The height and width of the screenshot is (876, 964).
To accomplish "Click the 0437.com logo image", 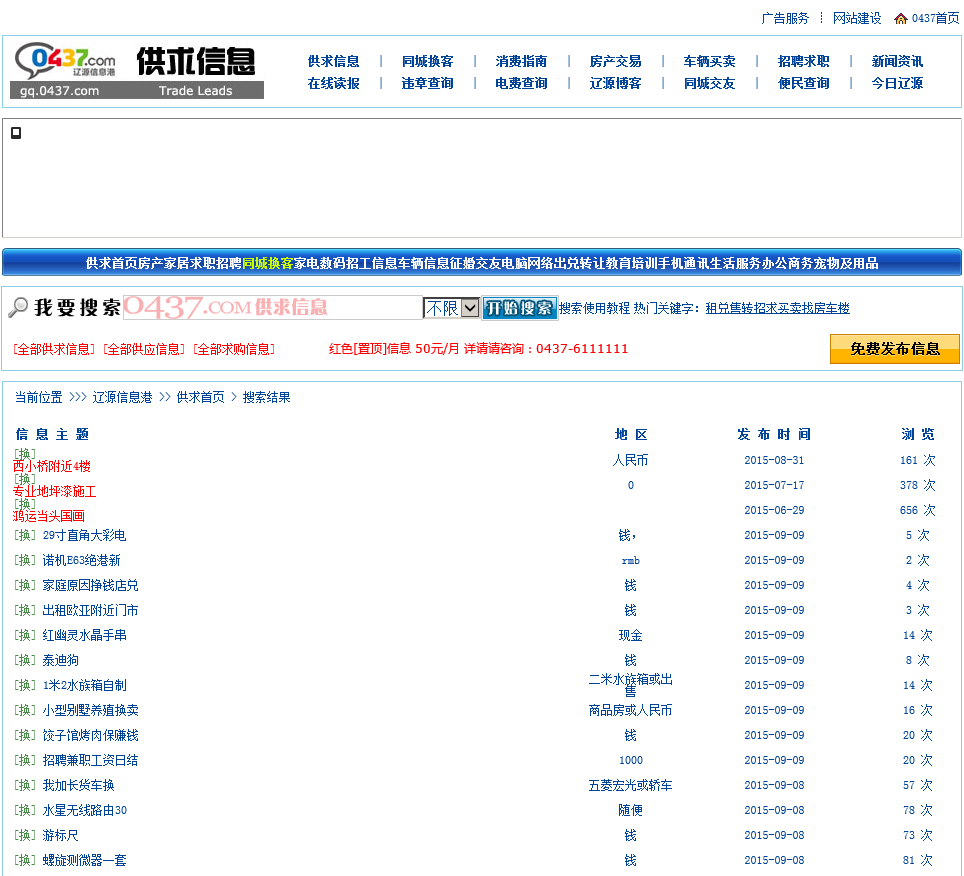I will point(137,71).
